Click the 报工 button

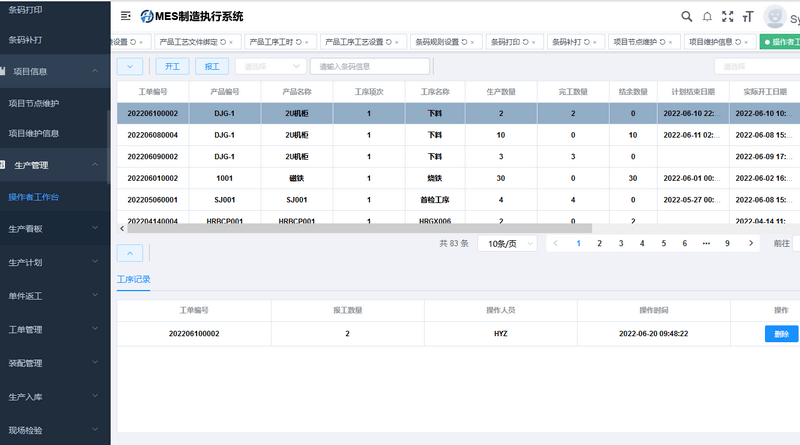click(x=212, y=66)
